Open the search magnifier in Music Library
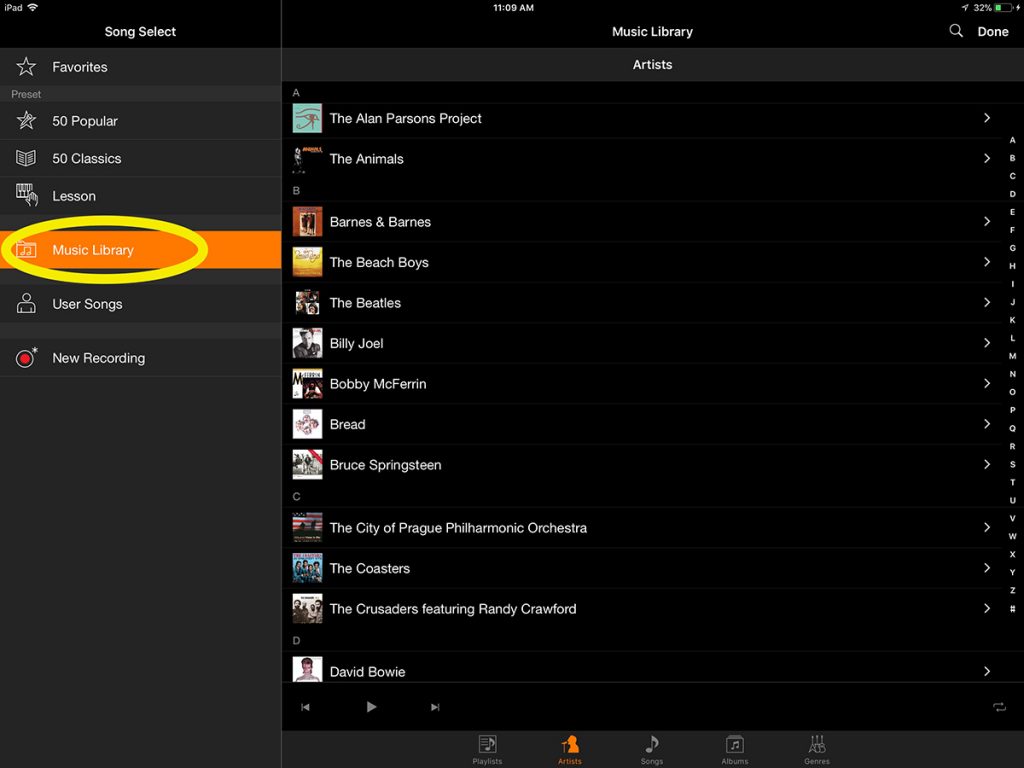This screenshot has width=1024, height=768. tap(956, 31)
